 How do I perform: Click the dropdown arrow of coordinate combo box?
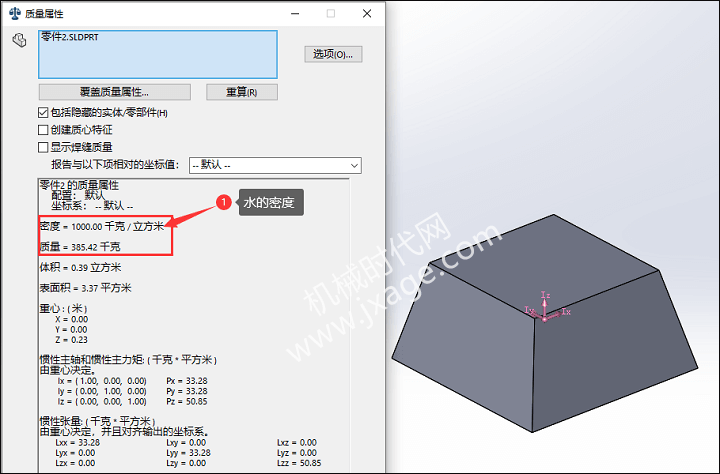pyautogui.click(x=354, y=165)
